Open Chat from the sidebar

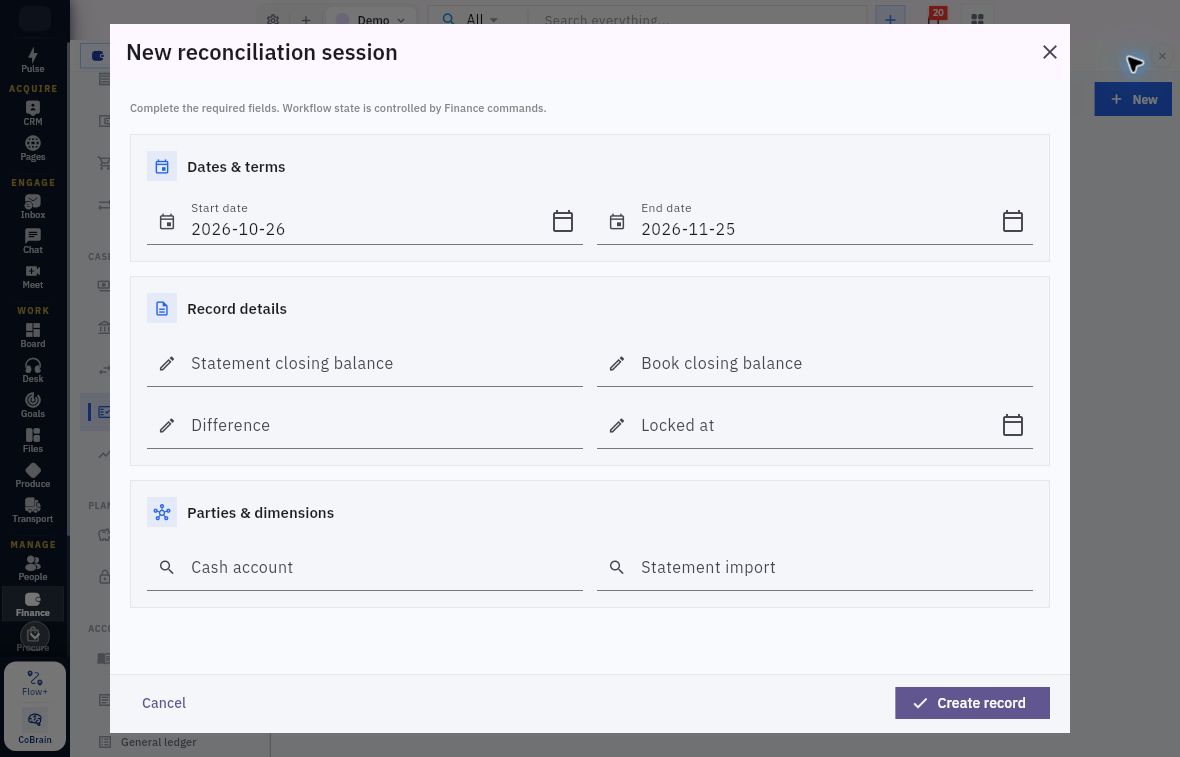pos(32,242)
